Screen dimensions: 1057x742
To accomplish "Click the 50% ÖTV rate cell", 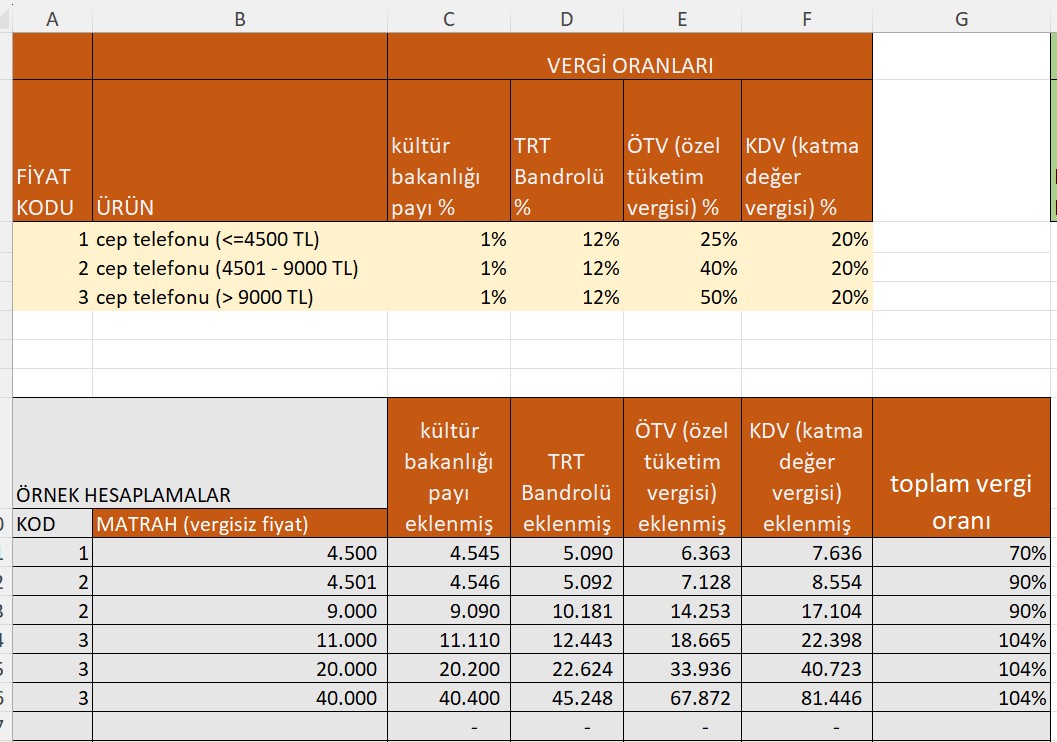I will (x=682, y=297).
